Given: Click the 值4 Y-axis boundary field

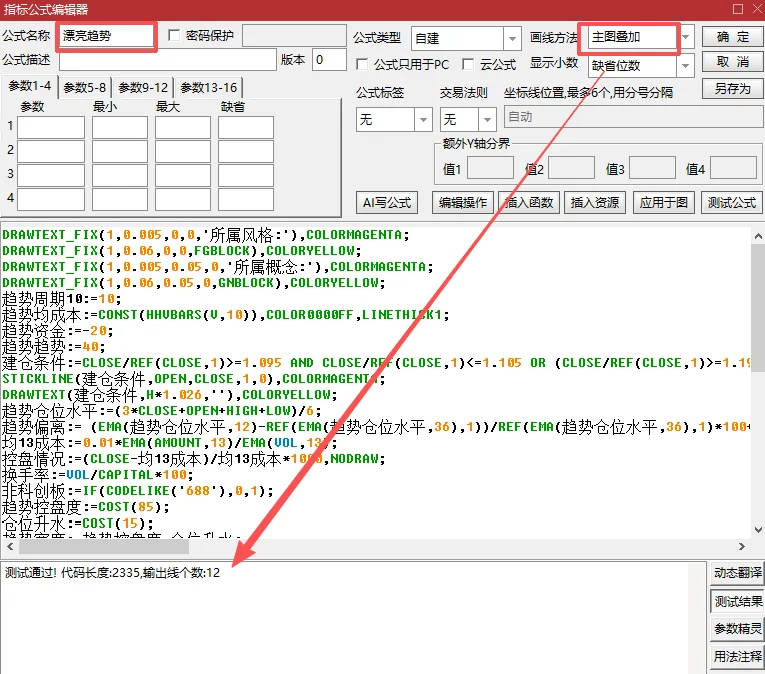Looking at the screenshot, I should pyautogui.click(x=733, y=169).
